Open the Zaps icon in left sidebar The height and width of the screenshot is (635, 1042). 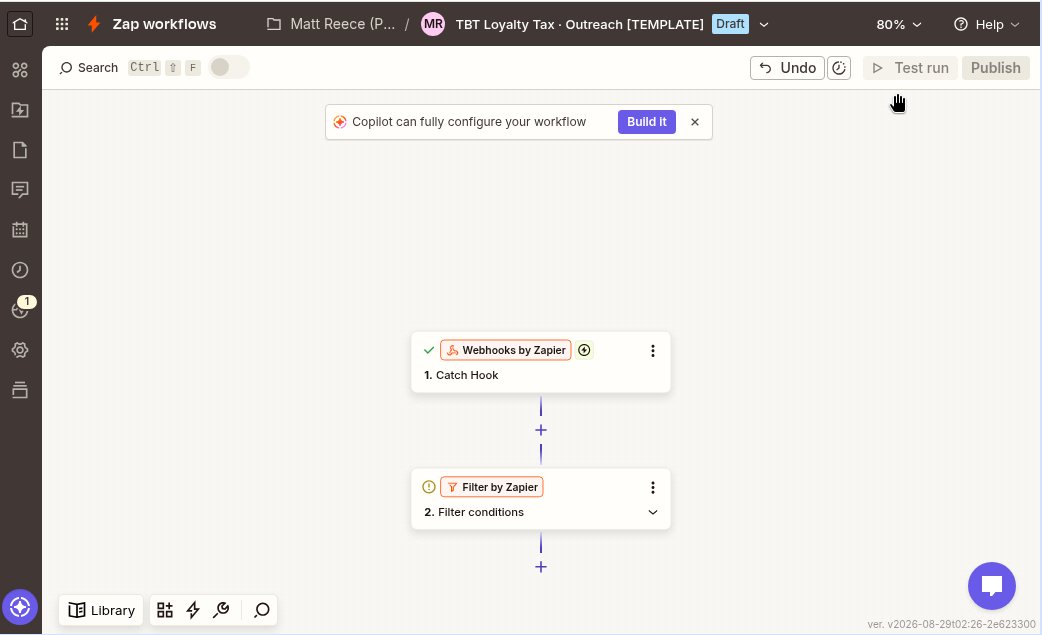click(x=20, y=110)
